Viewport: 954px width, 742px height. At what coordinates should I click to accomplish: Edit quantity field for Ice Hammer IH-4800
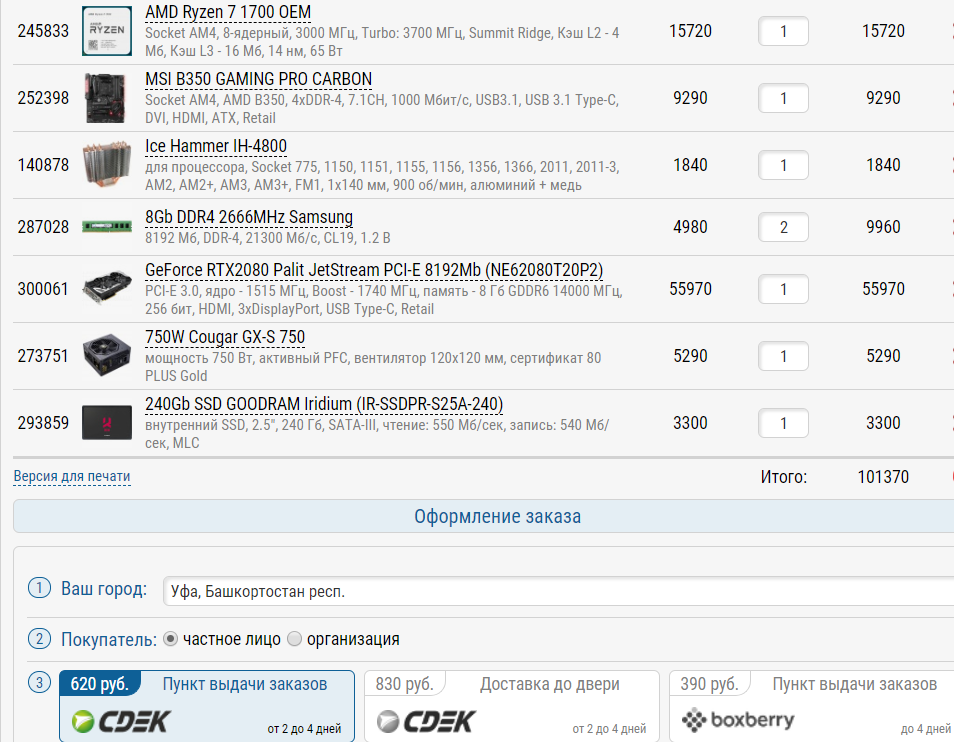(x=783, y=165)
